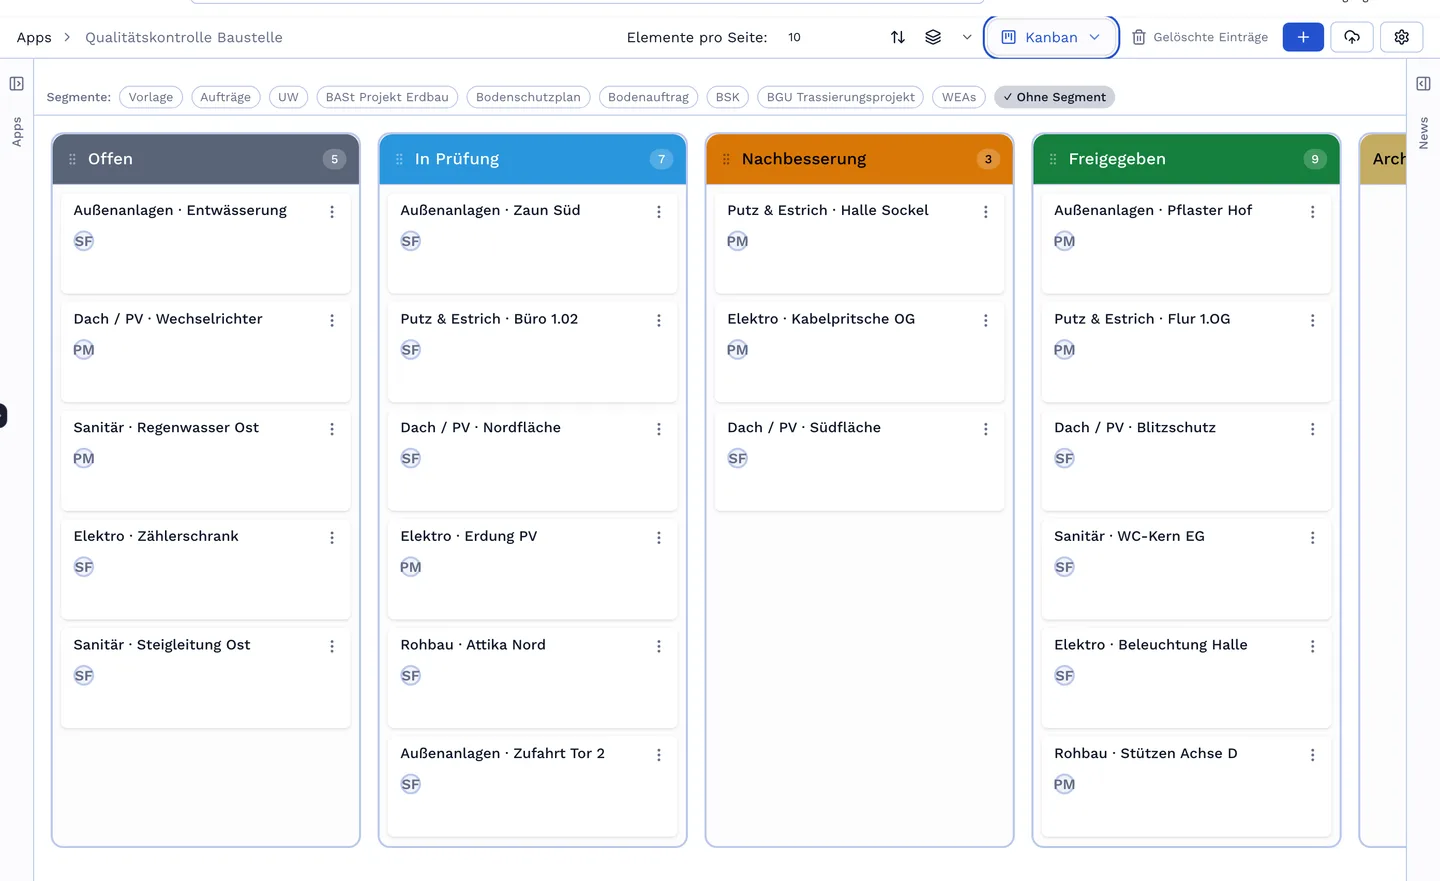Open menu for Elektro · Zählerschrank card
Screen dimensions: 1440x881
pos(332,538)
